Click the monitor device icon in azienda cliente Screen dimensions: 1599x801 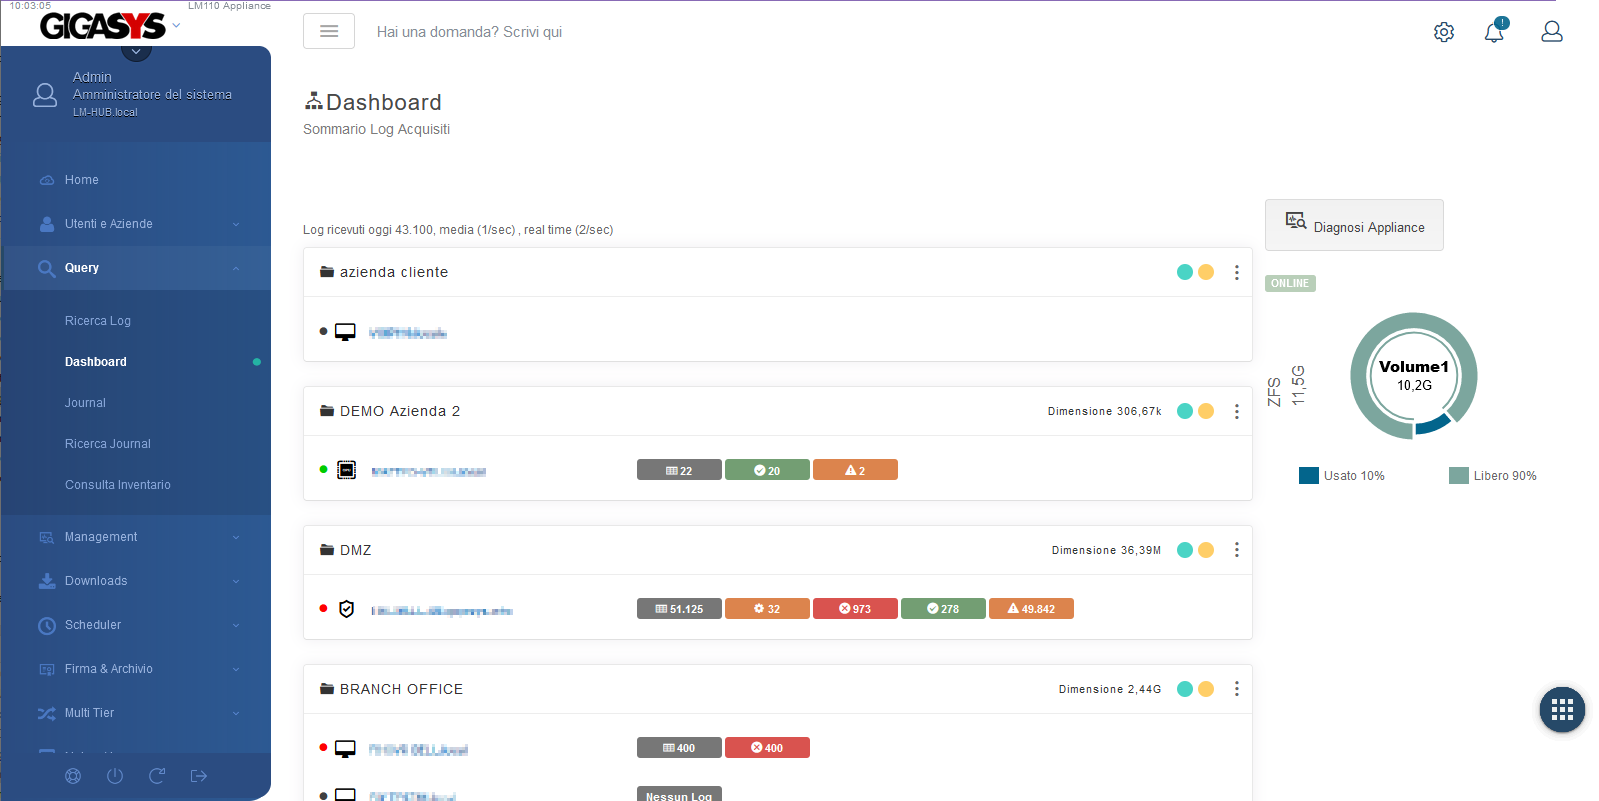[x=345, y=332]
